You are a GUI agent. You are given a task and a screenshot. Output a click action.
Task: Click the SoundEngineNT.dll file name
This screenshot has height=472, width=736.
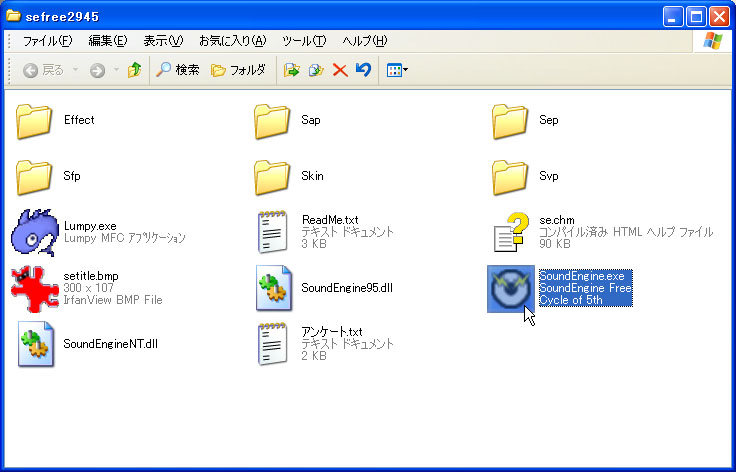110,344
